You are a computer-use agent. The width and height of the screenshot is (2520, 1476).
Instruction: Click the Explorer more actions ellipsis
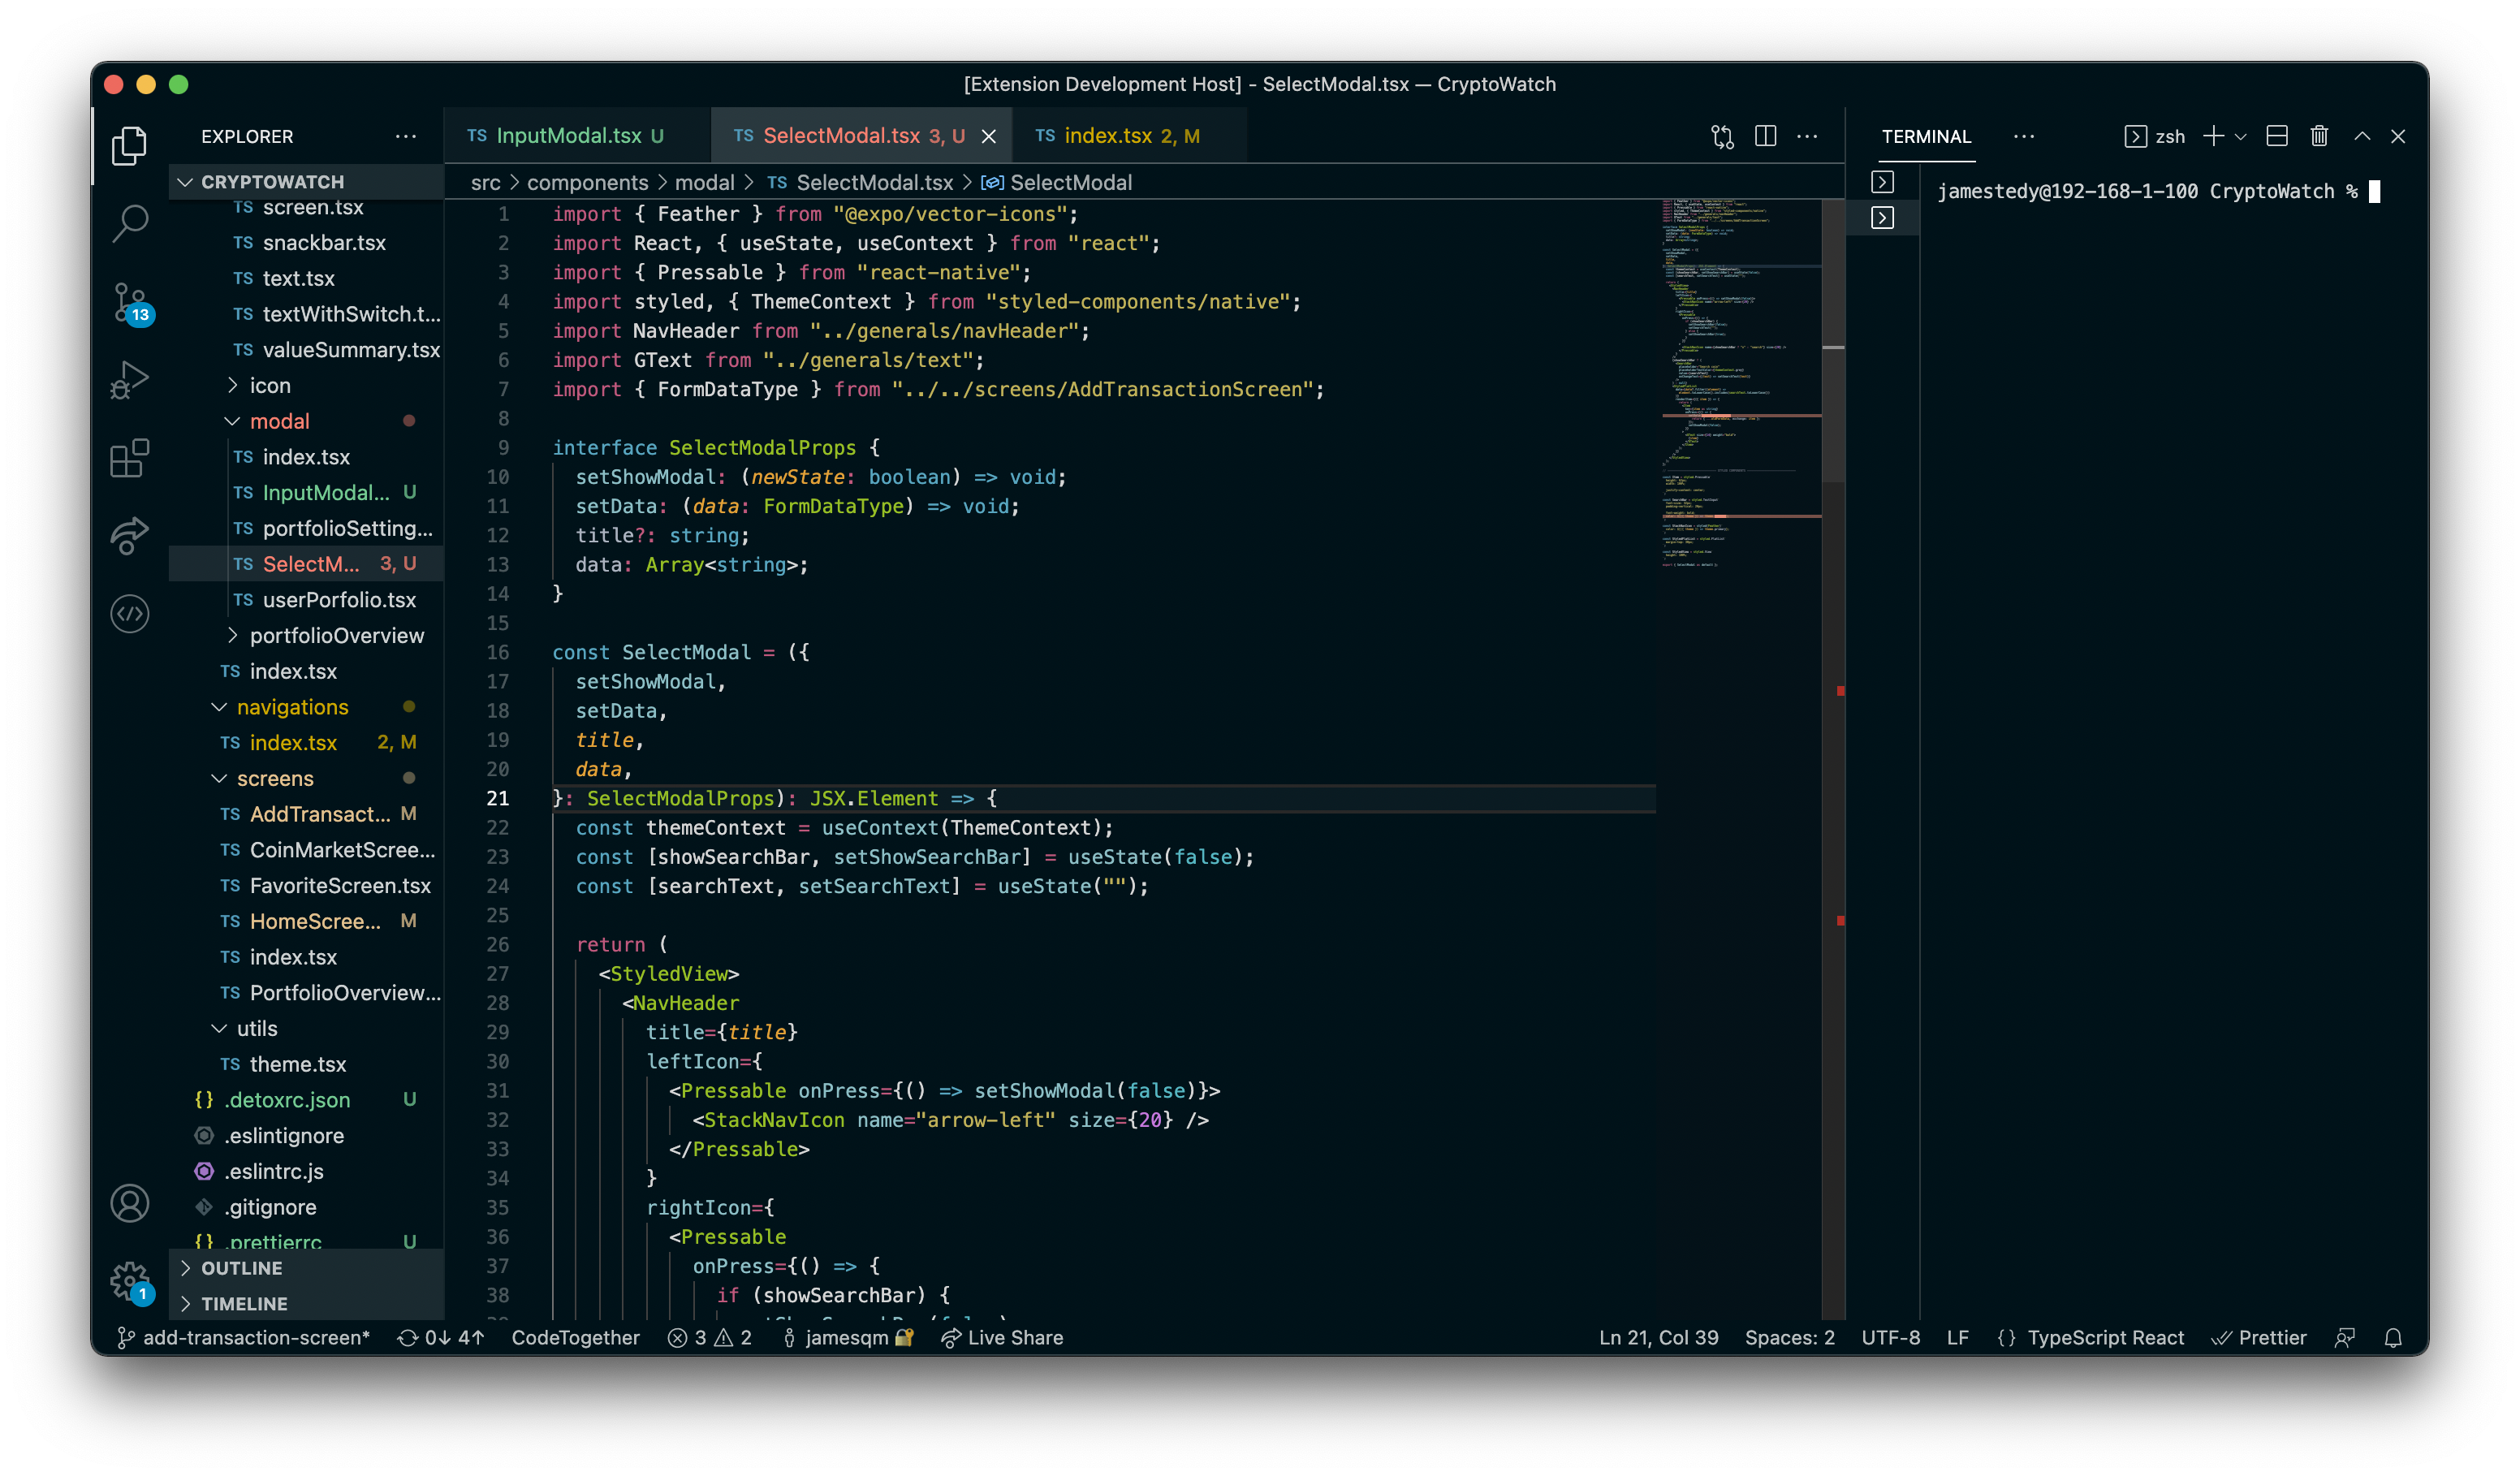point(405,136)
